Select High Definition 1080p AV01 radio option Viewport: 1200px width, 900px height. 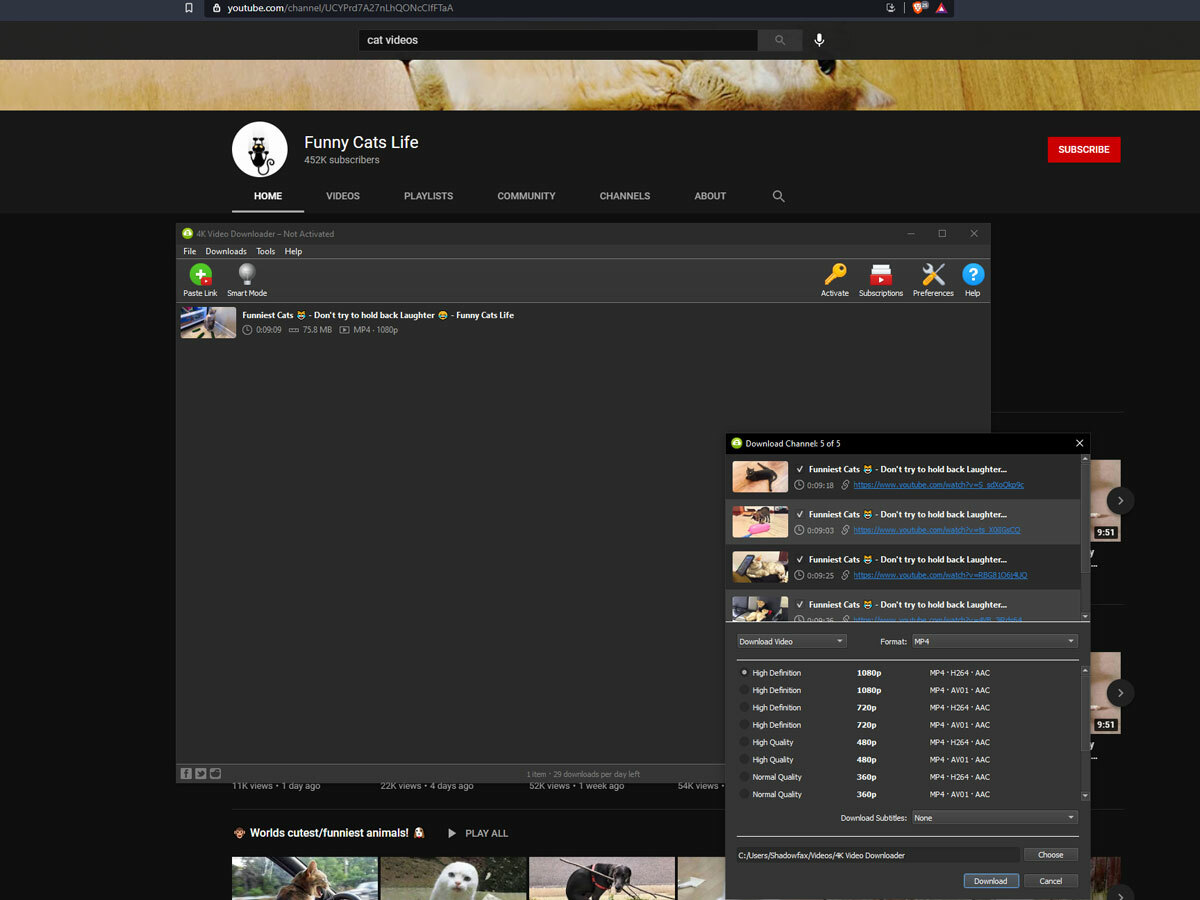coord(744,690)
